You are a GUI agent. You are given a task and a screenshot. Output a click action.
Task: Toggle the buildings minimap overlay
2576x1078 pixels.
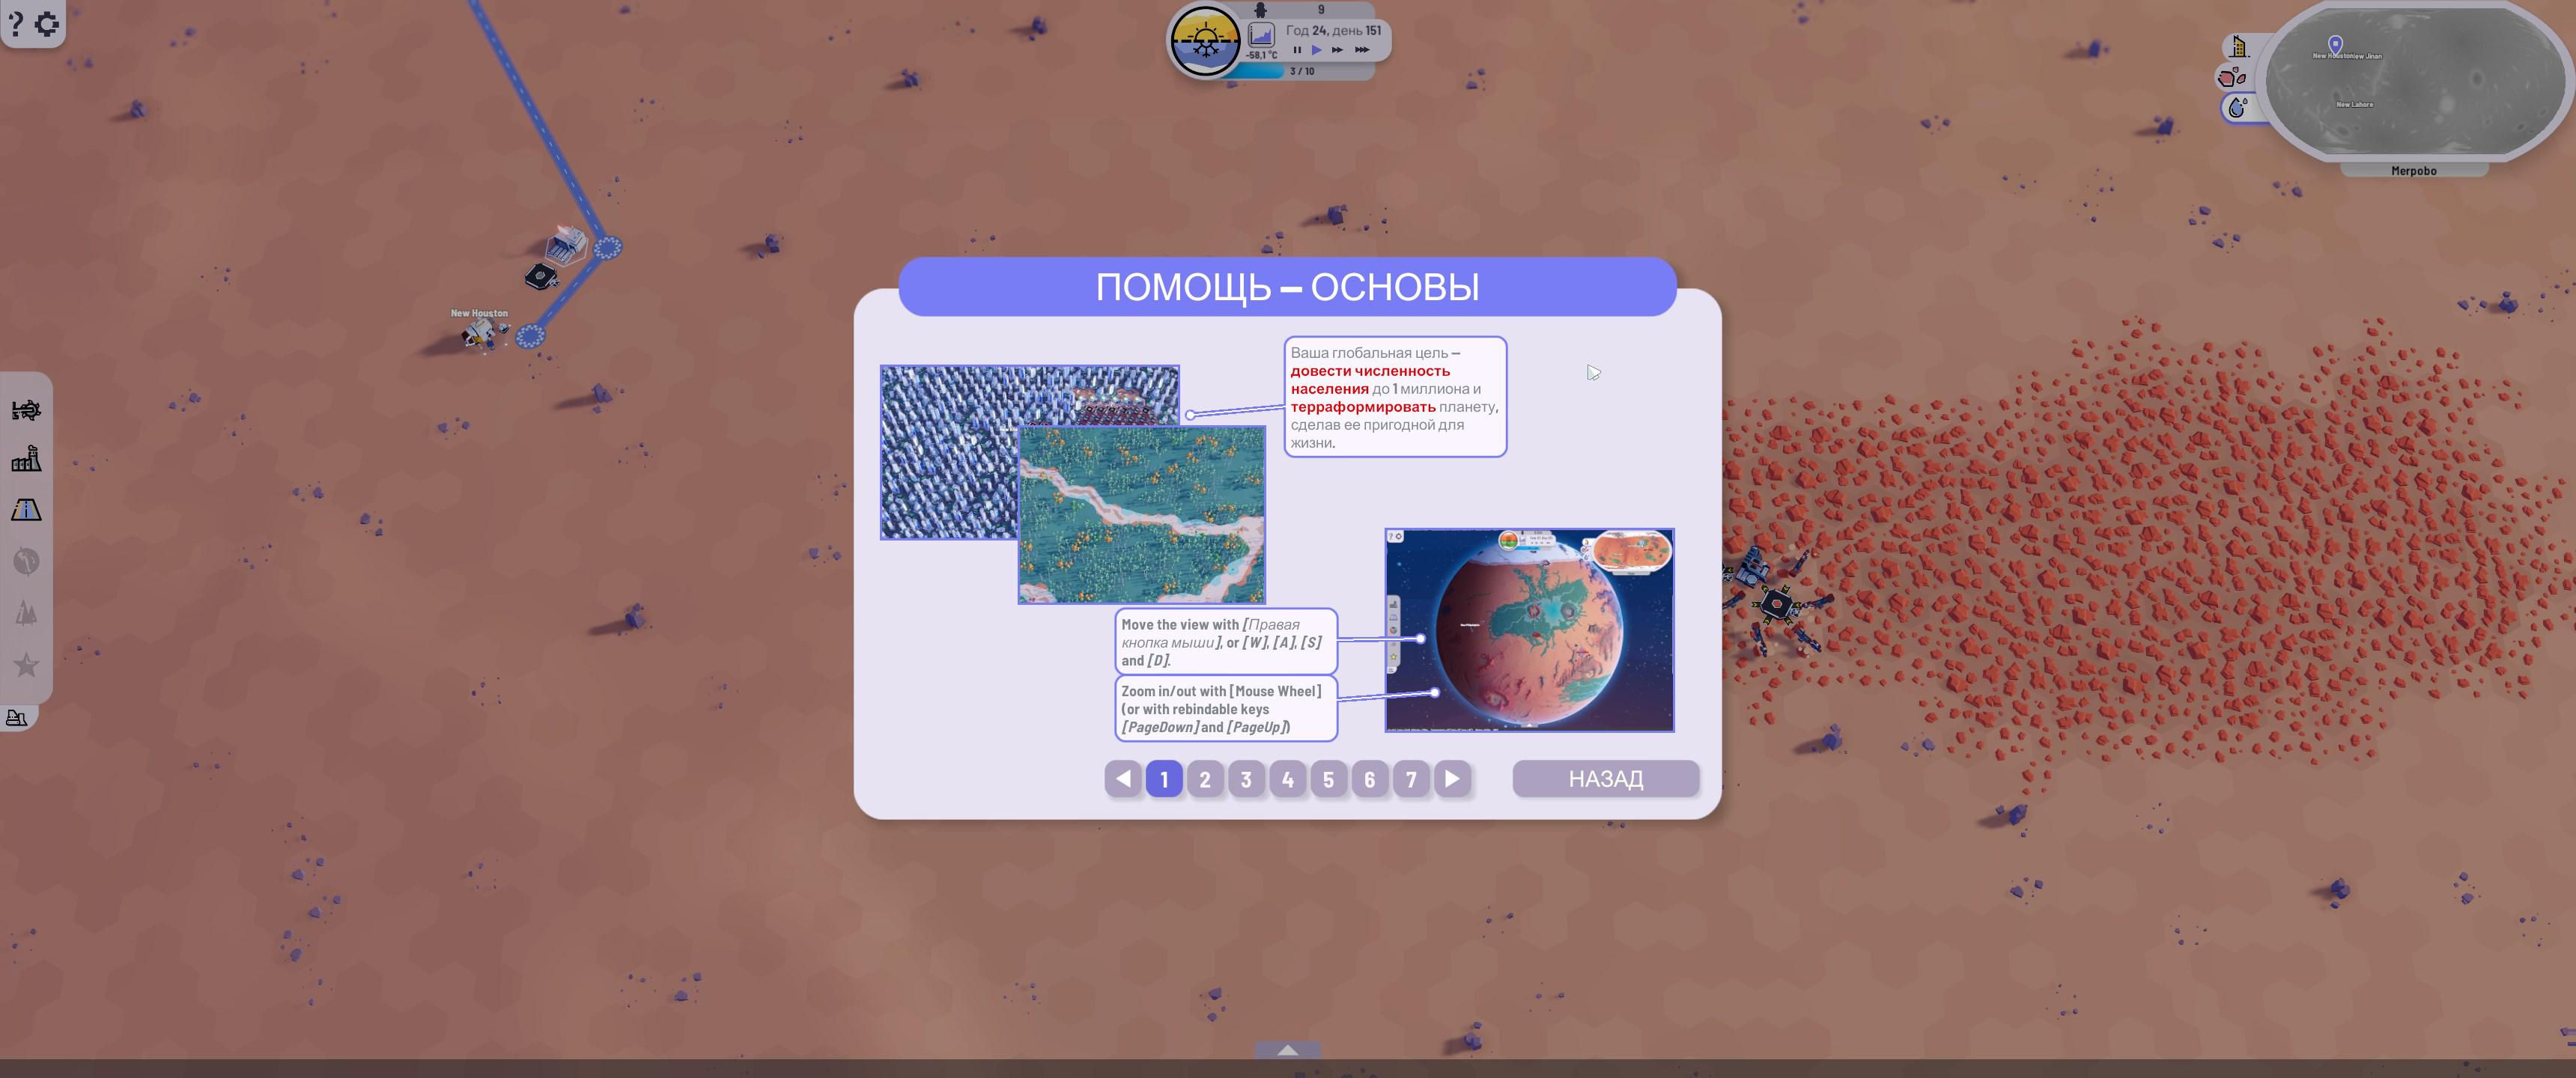tap(2239, 46)
